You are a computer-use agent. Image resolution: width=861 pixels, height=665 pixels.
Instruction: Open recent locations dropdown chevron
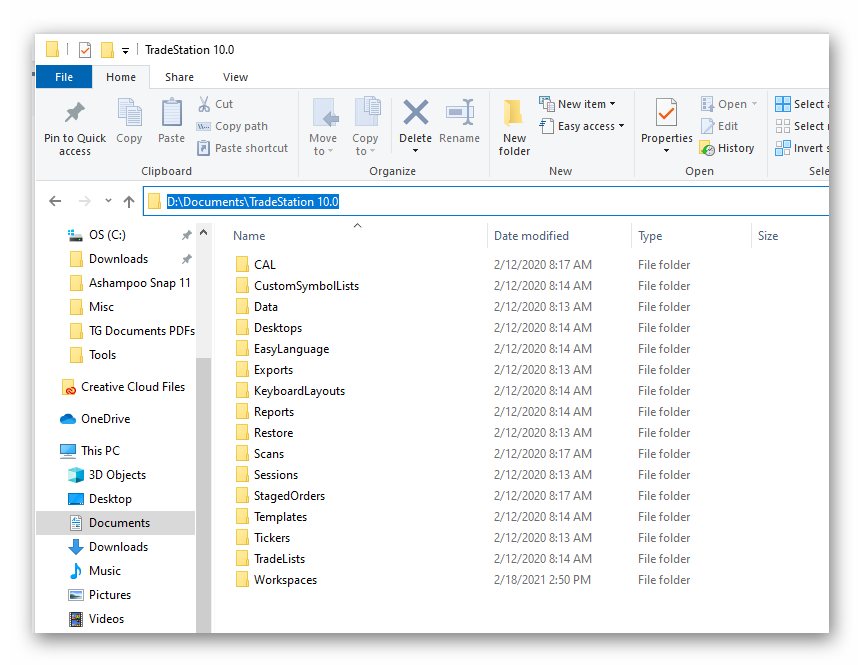coord(108,201)
